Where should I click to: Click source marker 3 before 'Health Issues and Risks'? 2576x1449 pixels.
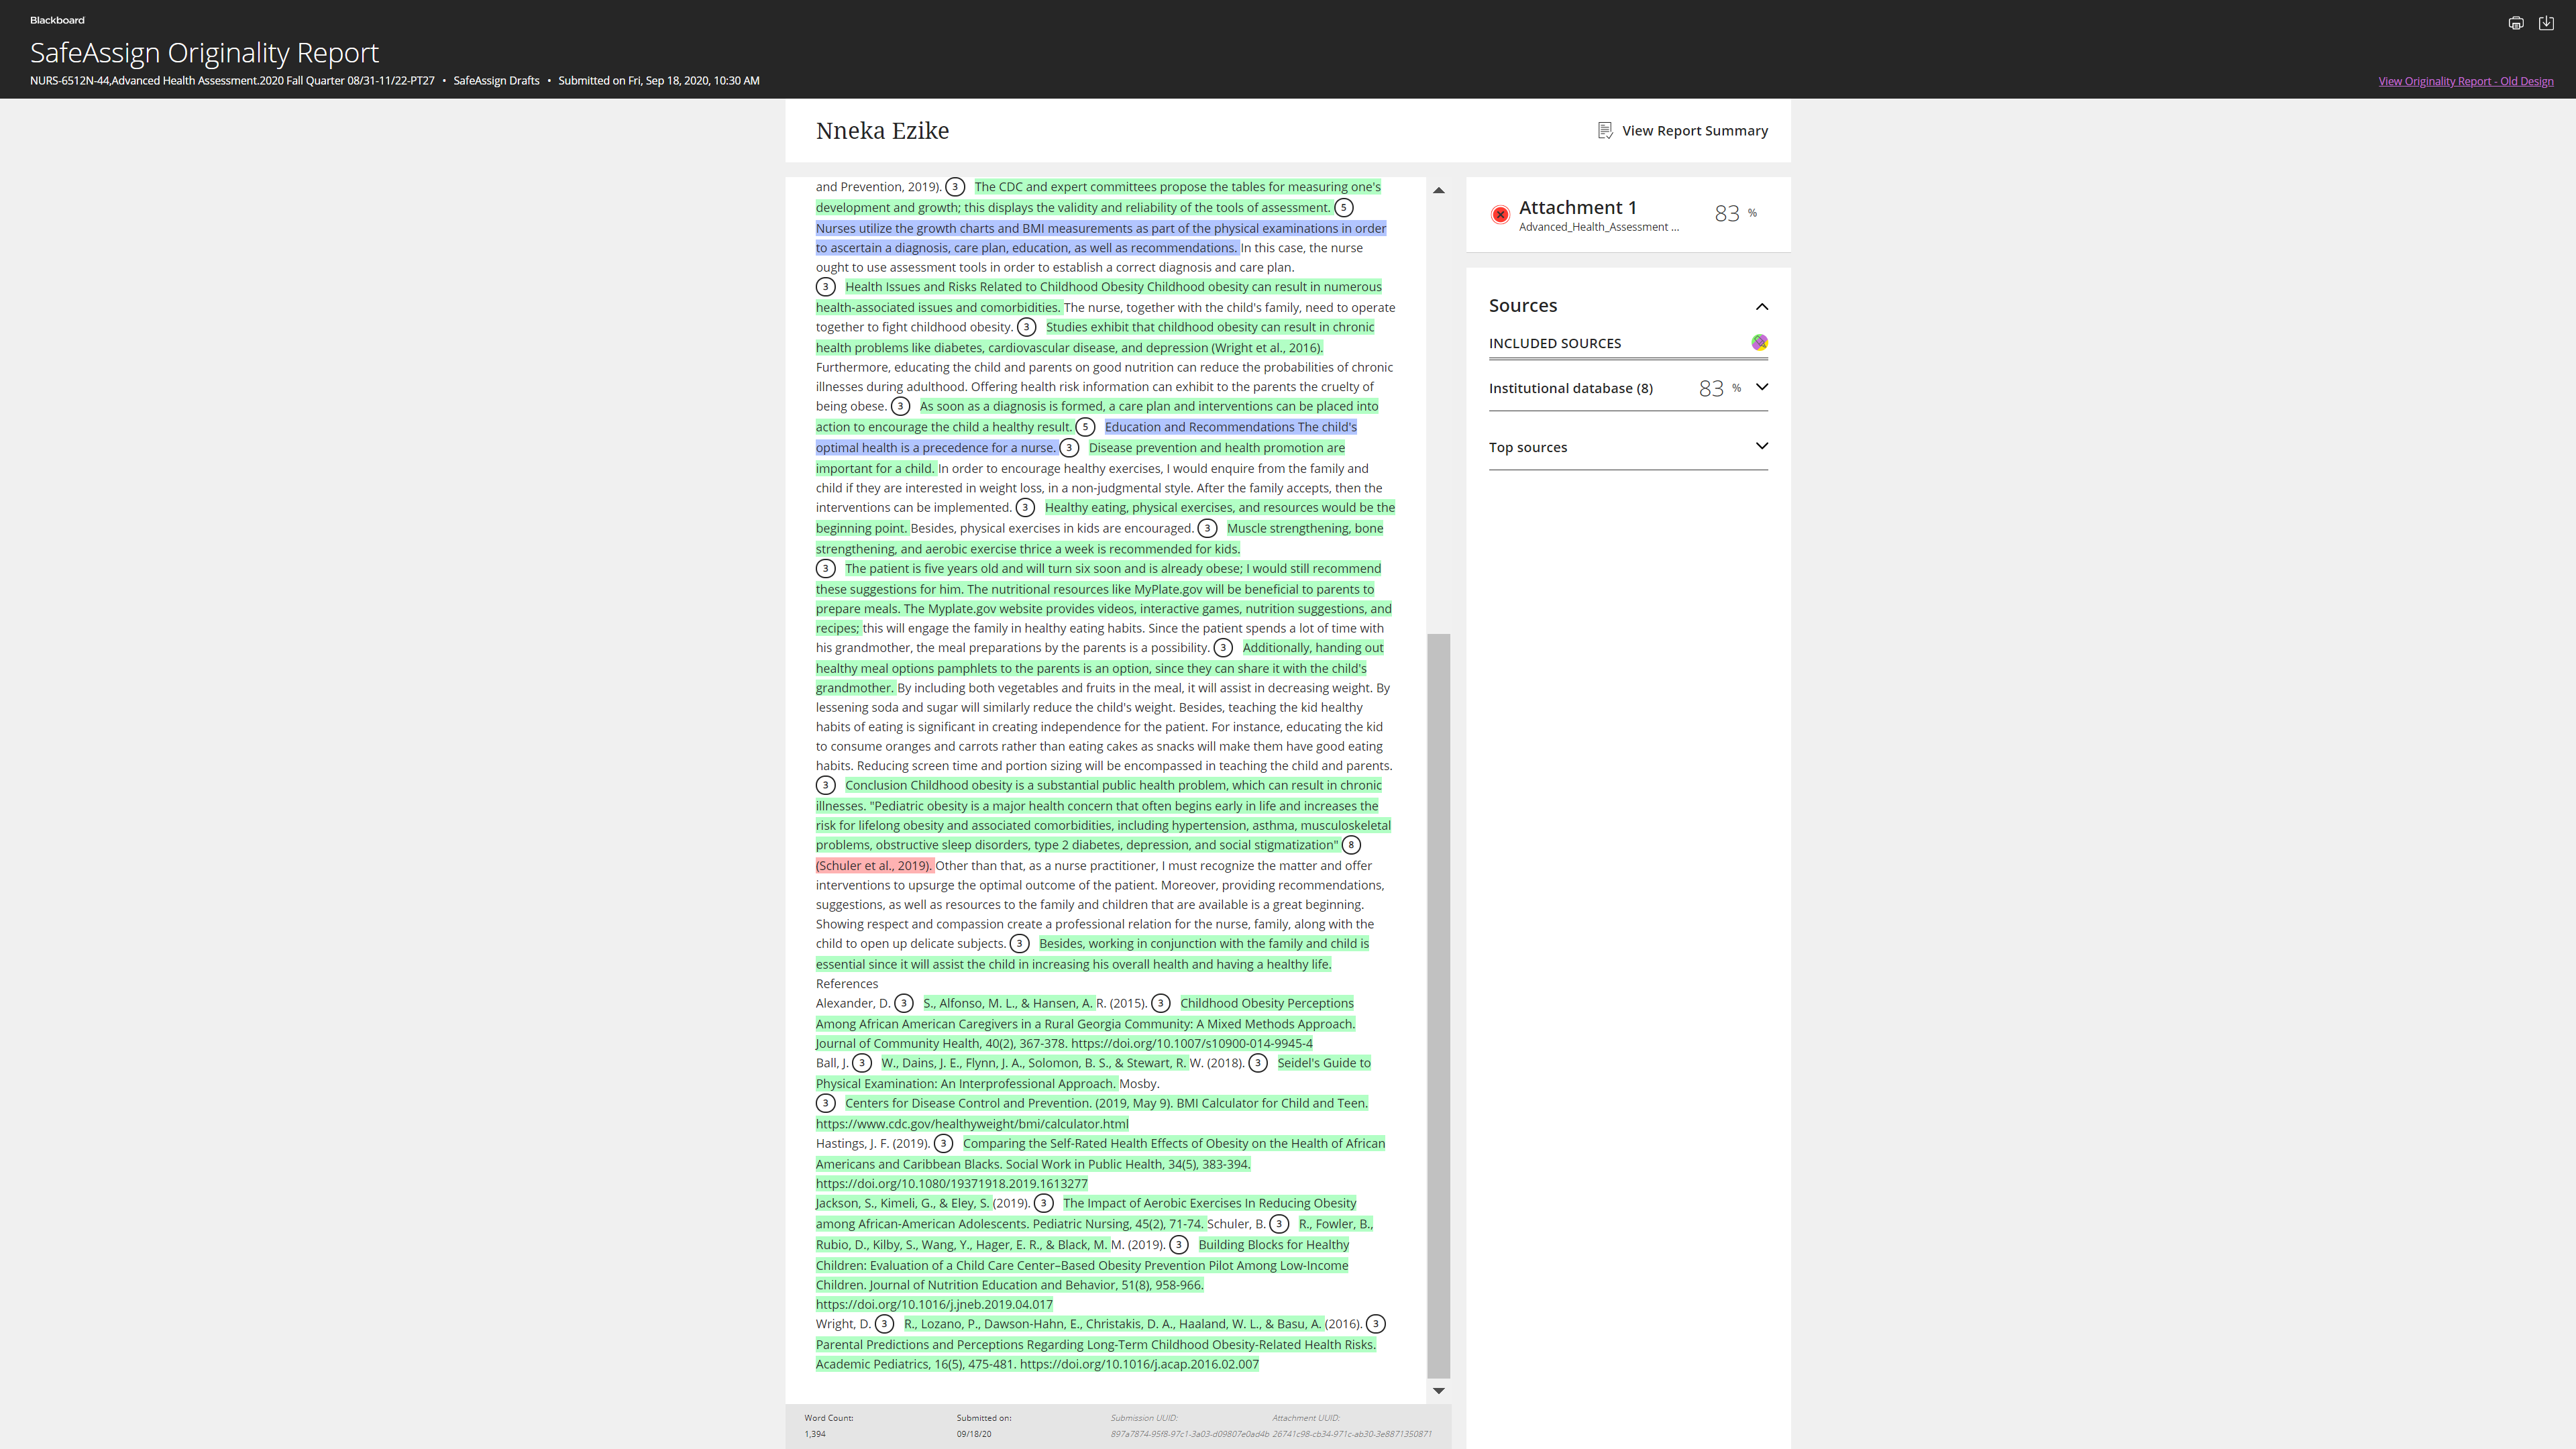point(825,287)
